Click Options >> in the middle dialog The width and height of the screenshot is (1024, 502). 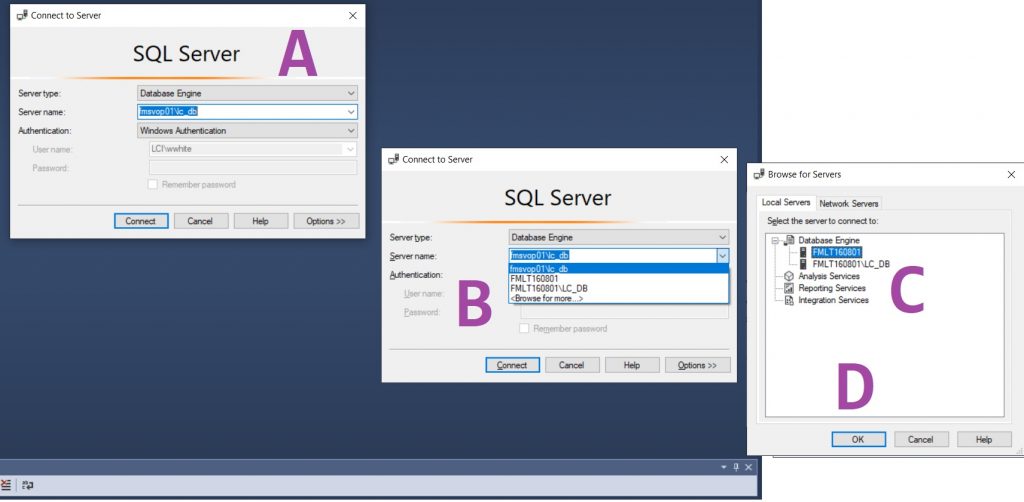[x=697, y=365]
